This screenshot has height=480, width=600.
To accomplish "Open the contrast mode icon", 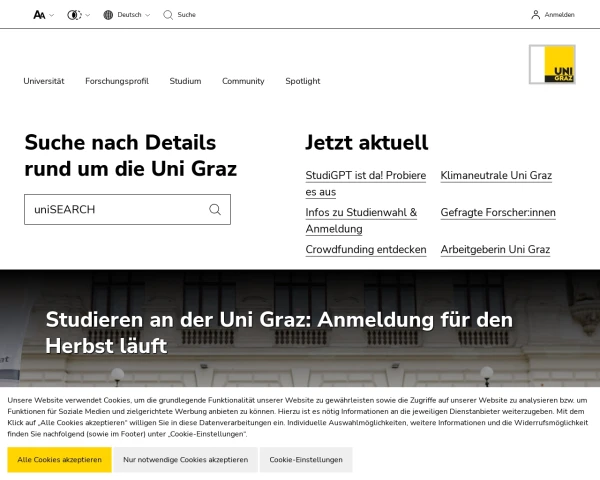I will pos(74,15).
